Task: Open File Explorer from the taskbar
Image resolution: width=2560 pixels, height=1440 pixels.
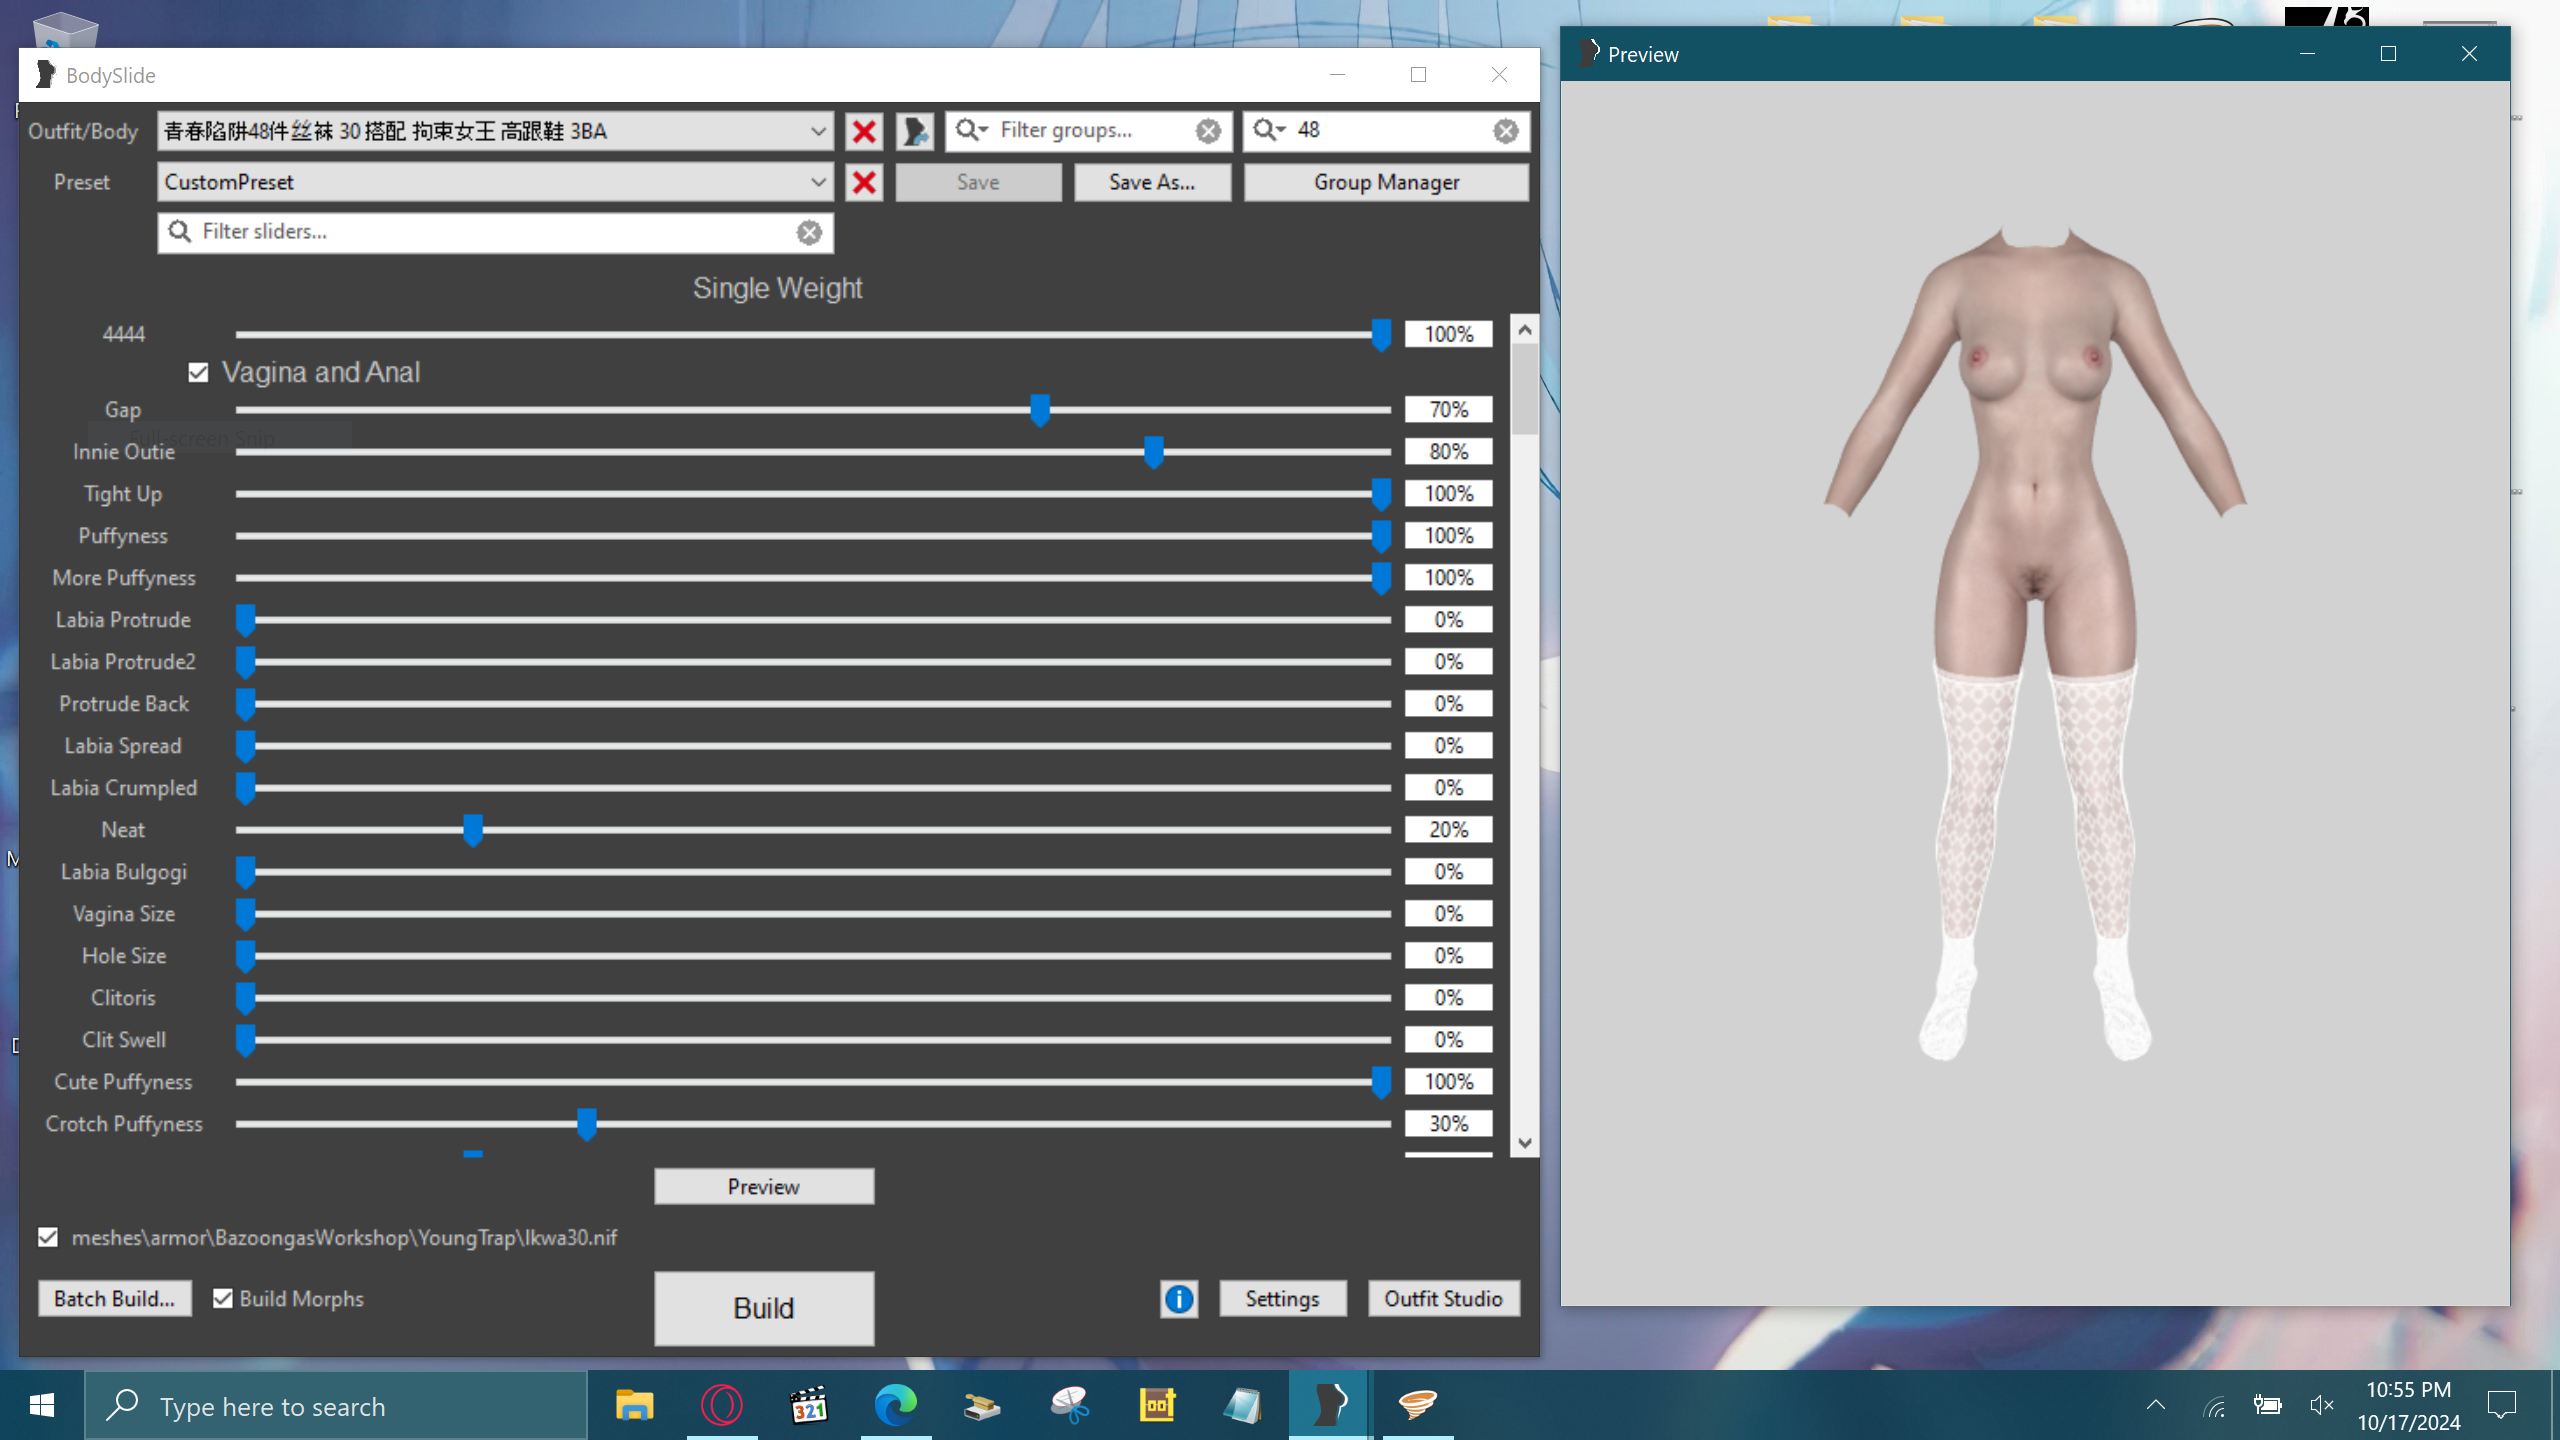Action: (x=634, y=1405)
